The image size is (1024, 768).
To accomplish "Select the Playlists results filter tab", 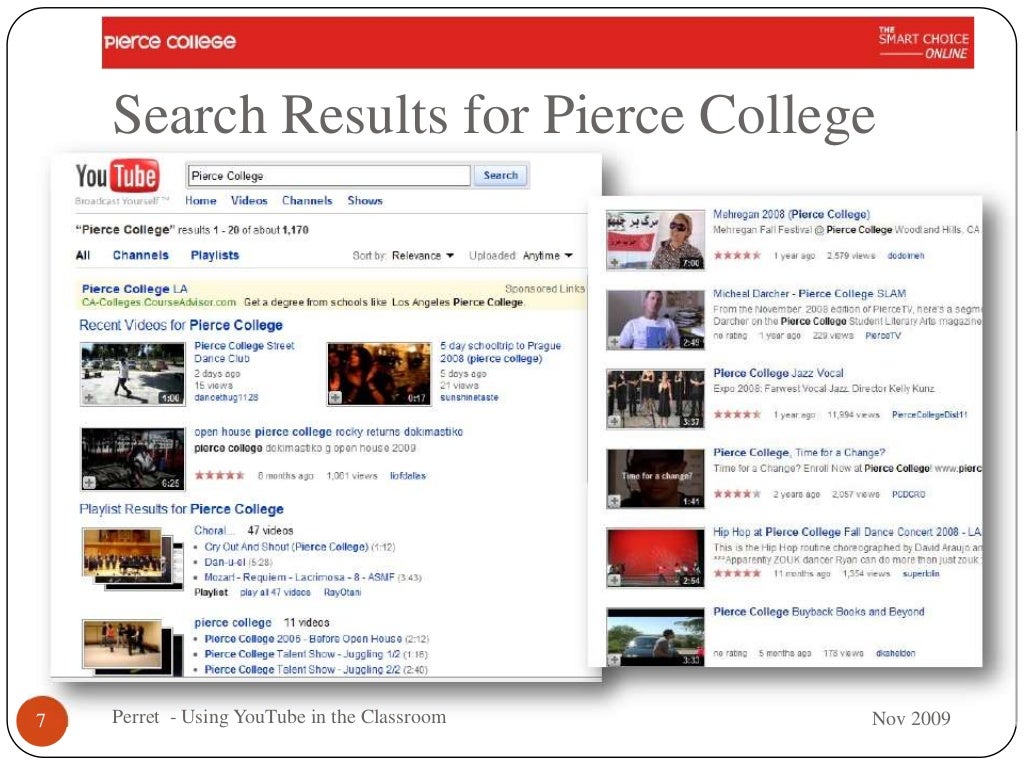I will [x=215, y=255].
